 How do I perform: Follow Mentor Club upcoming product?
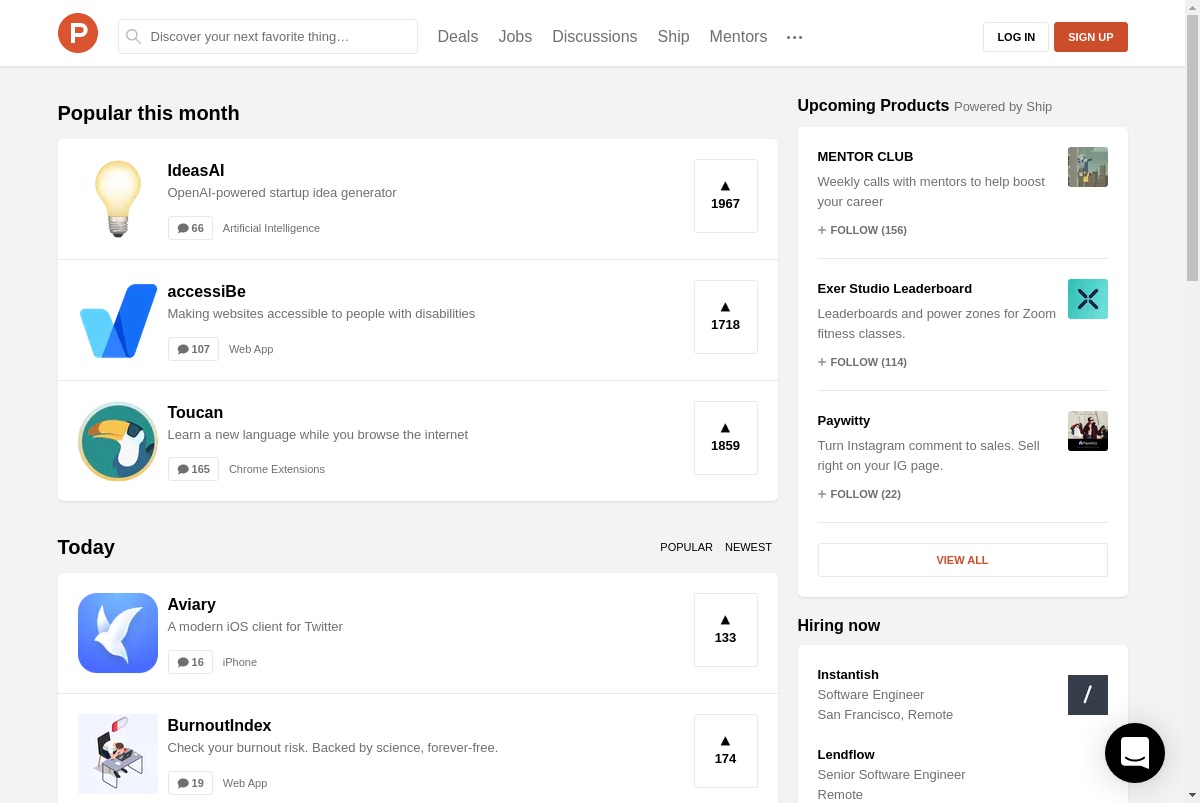point(862,230)
